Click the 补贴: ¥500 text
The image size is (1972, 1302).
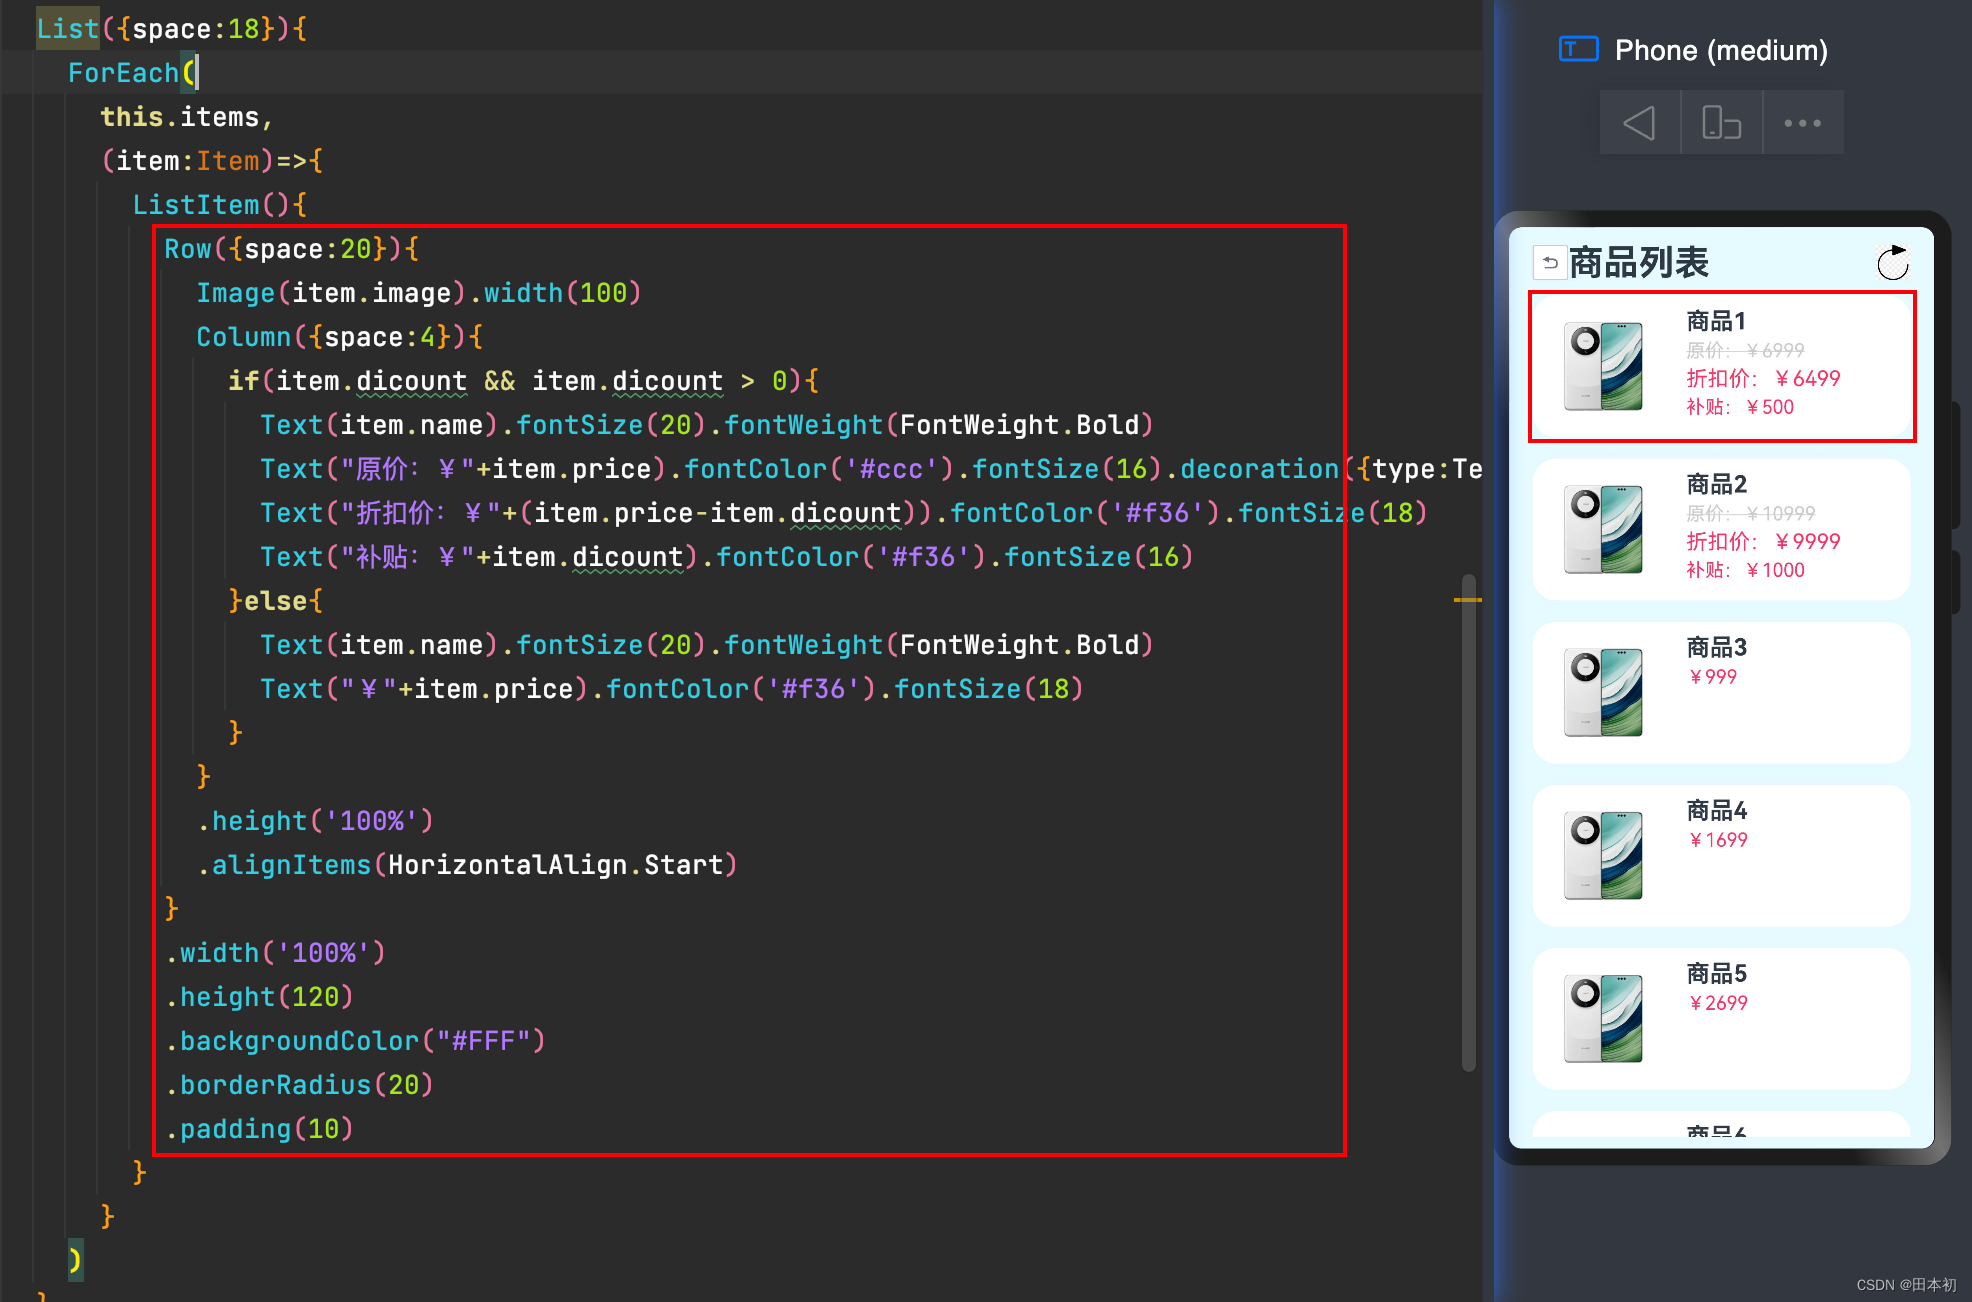(x=1740, y=407)
